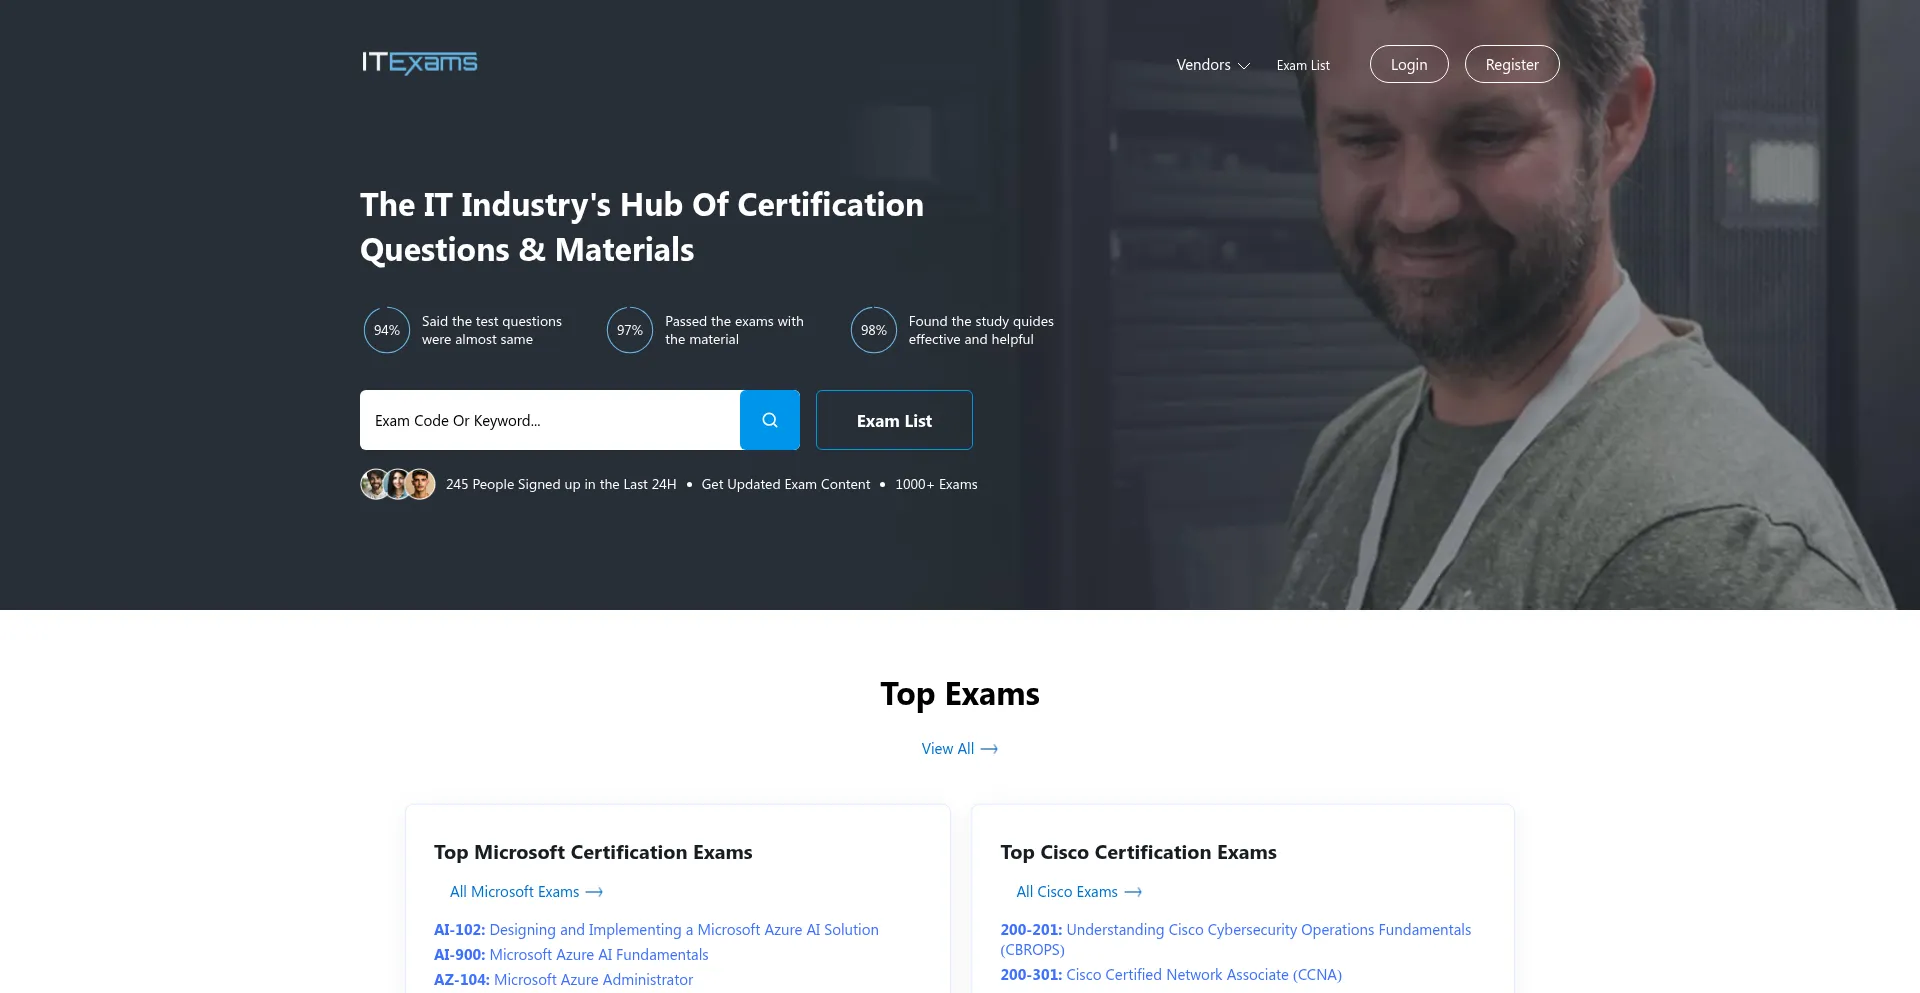
Task: Click the 200-201 CBROPS exam link
Action: point(1235,929)
